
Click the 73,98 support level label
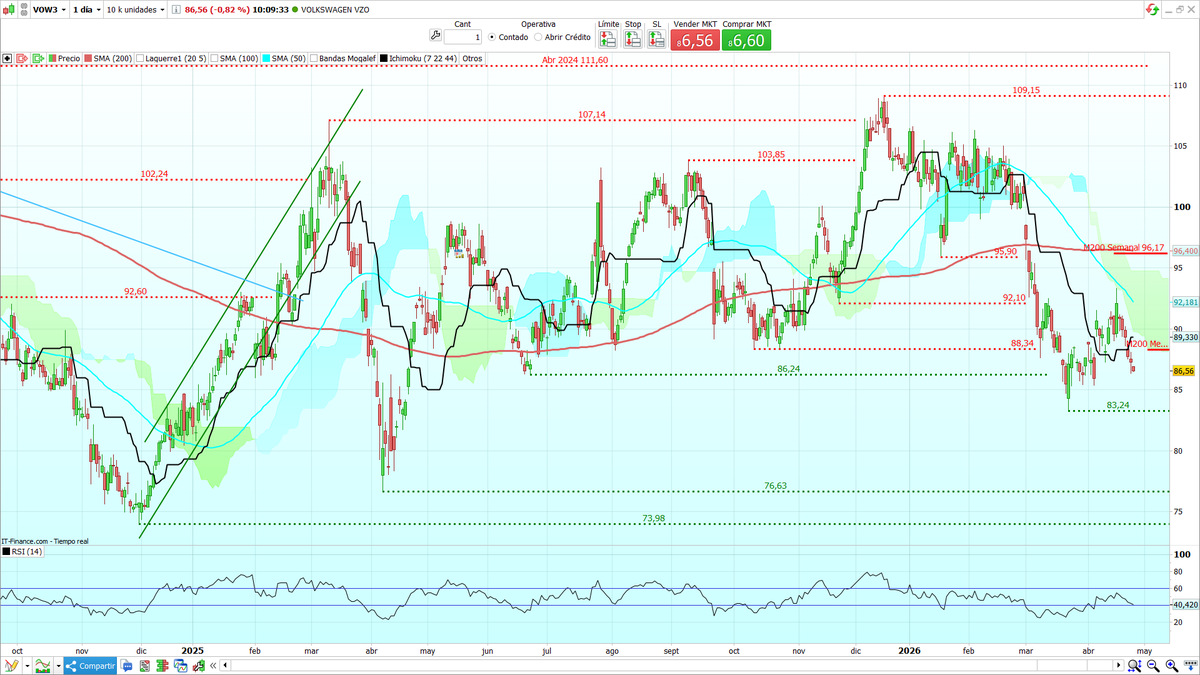pyautogui.click(x=654, y=518)
